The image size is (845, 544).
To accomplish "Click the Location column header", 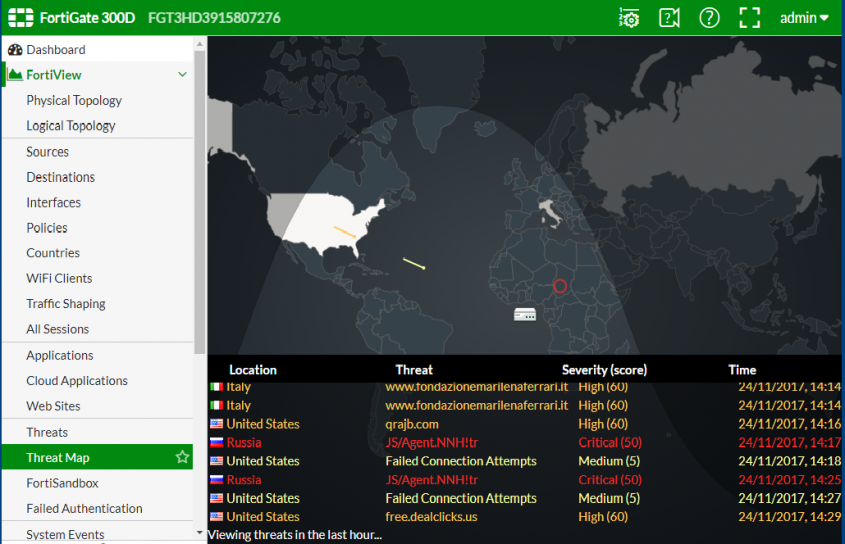I will pos(253,370).
